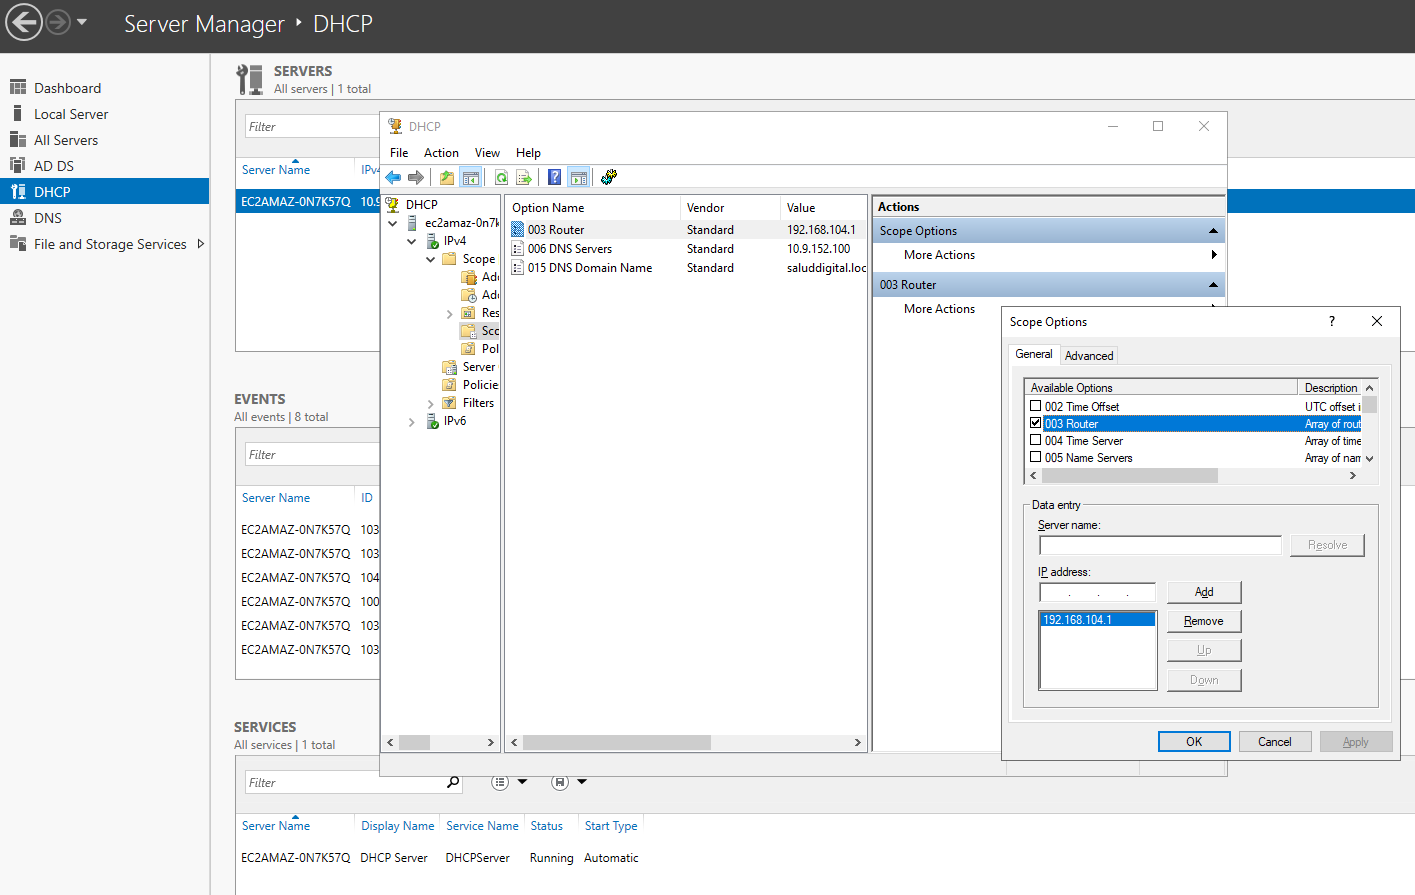This screenshot has width=1415, height=895.
Task: Expand the Filters tree node
Action: (431, 404)
